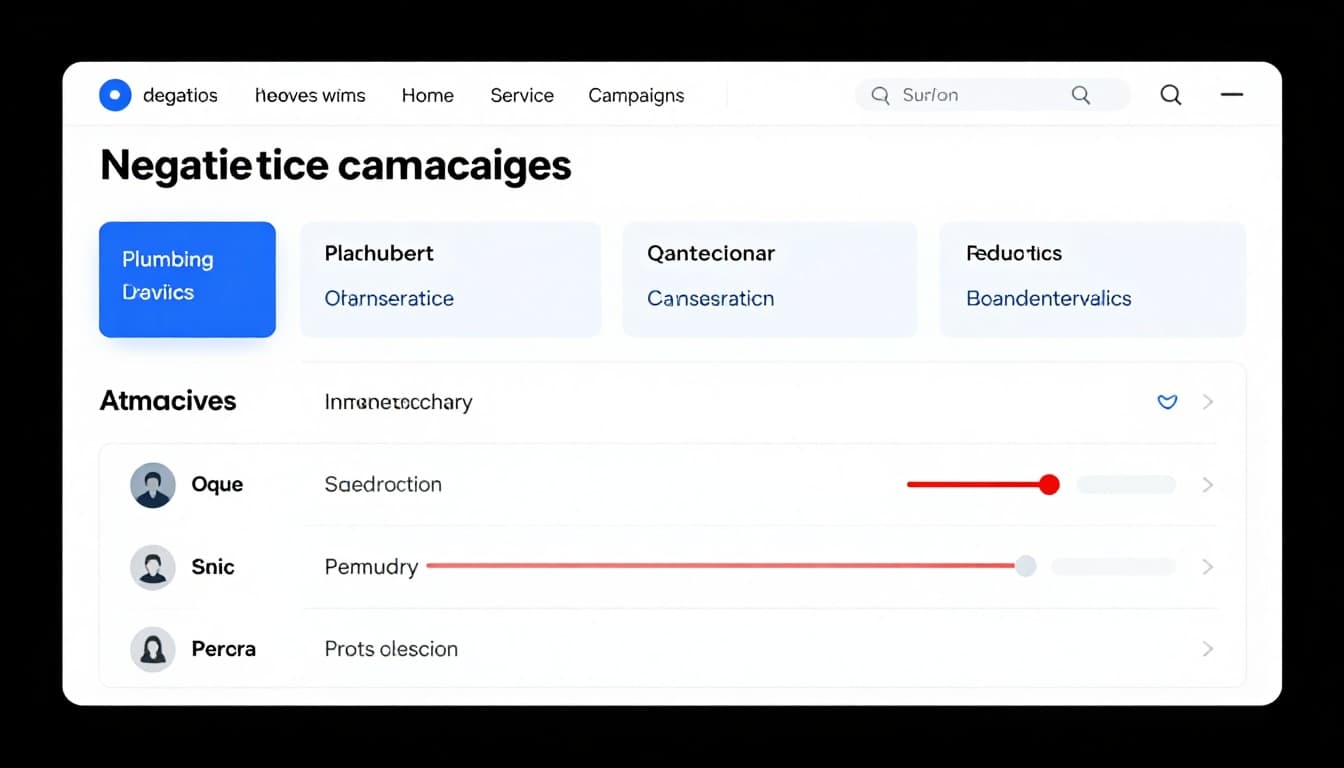
Task: Expand the Inmenetoochary row chevron
Action: [x=1208, y=402]
